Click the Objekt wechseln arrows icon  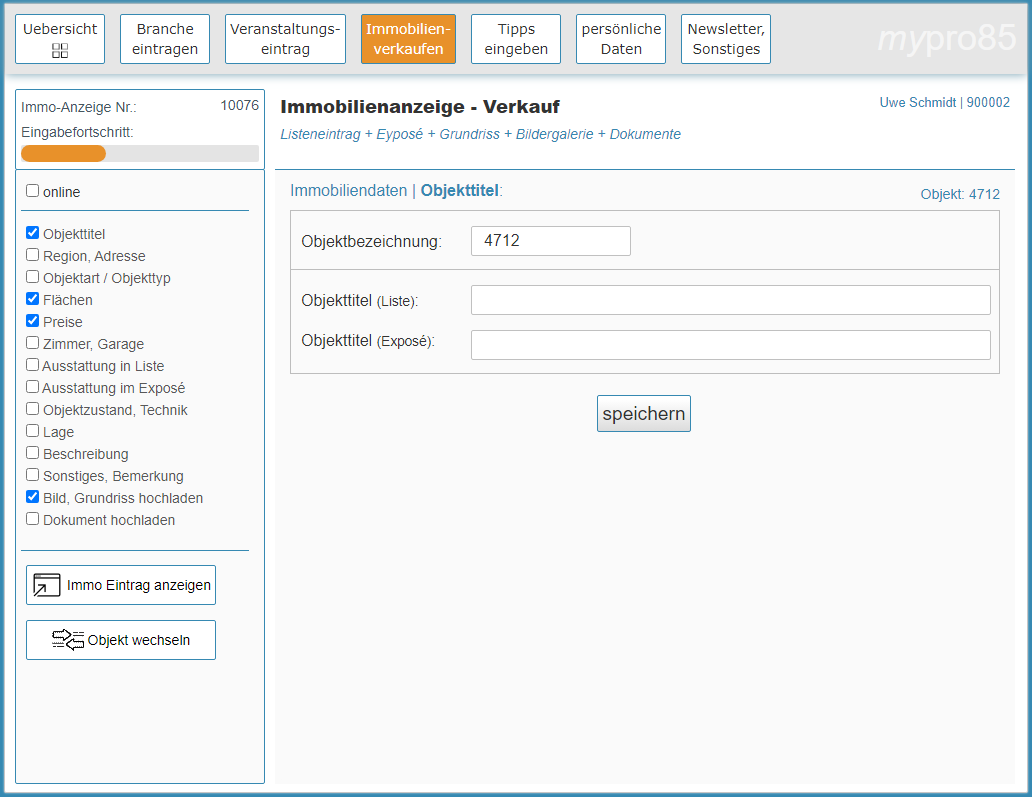68,640
